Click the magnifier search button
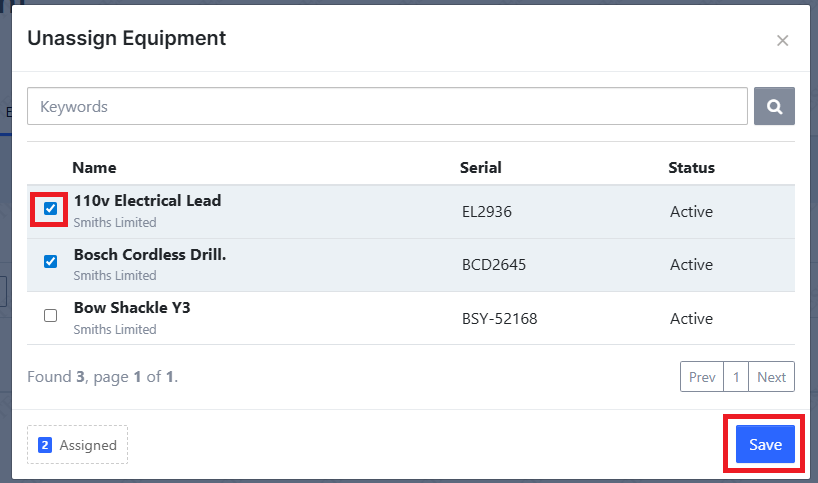 tap(774, 106)
